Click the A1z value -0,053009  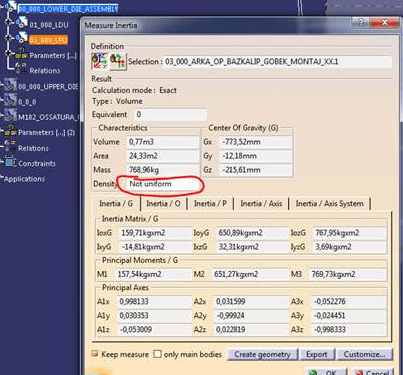point(154,330)
